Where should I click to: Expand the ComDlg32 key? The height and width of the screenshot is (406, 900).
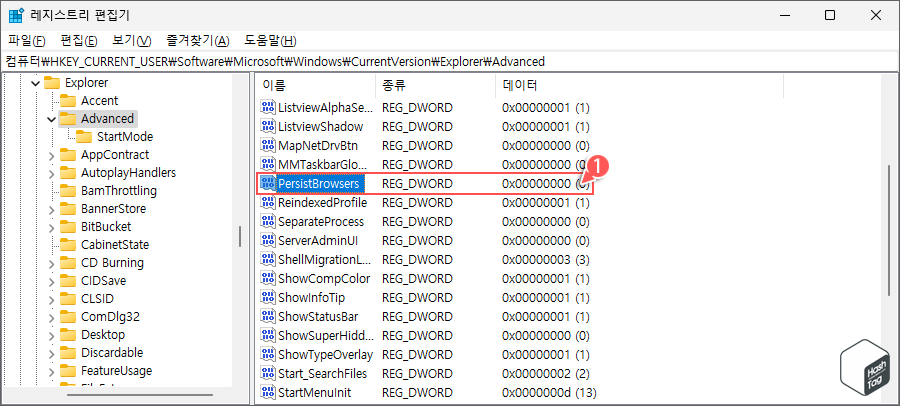coord(52,317)
